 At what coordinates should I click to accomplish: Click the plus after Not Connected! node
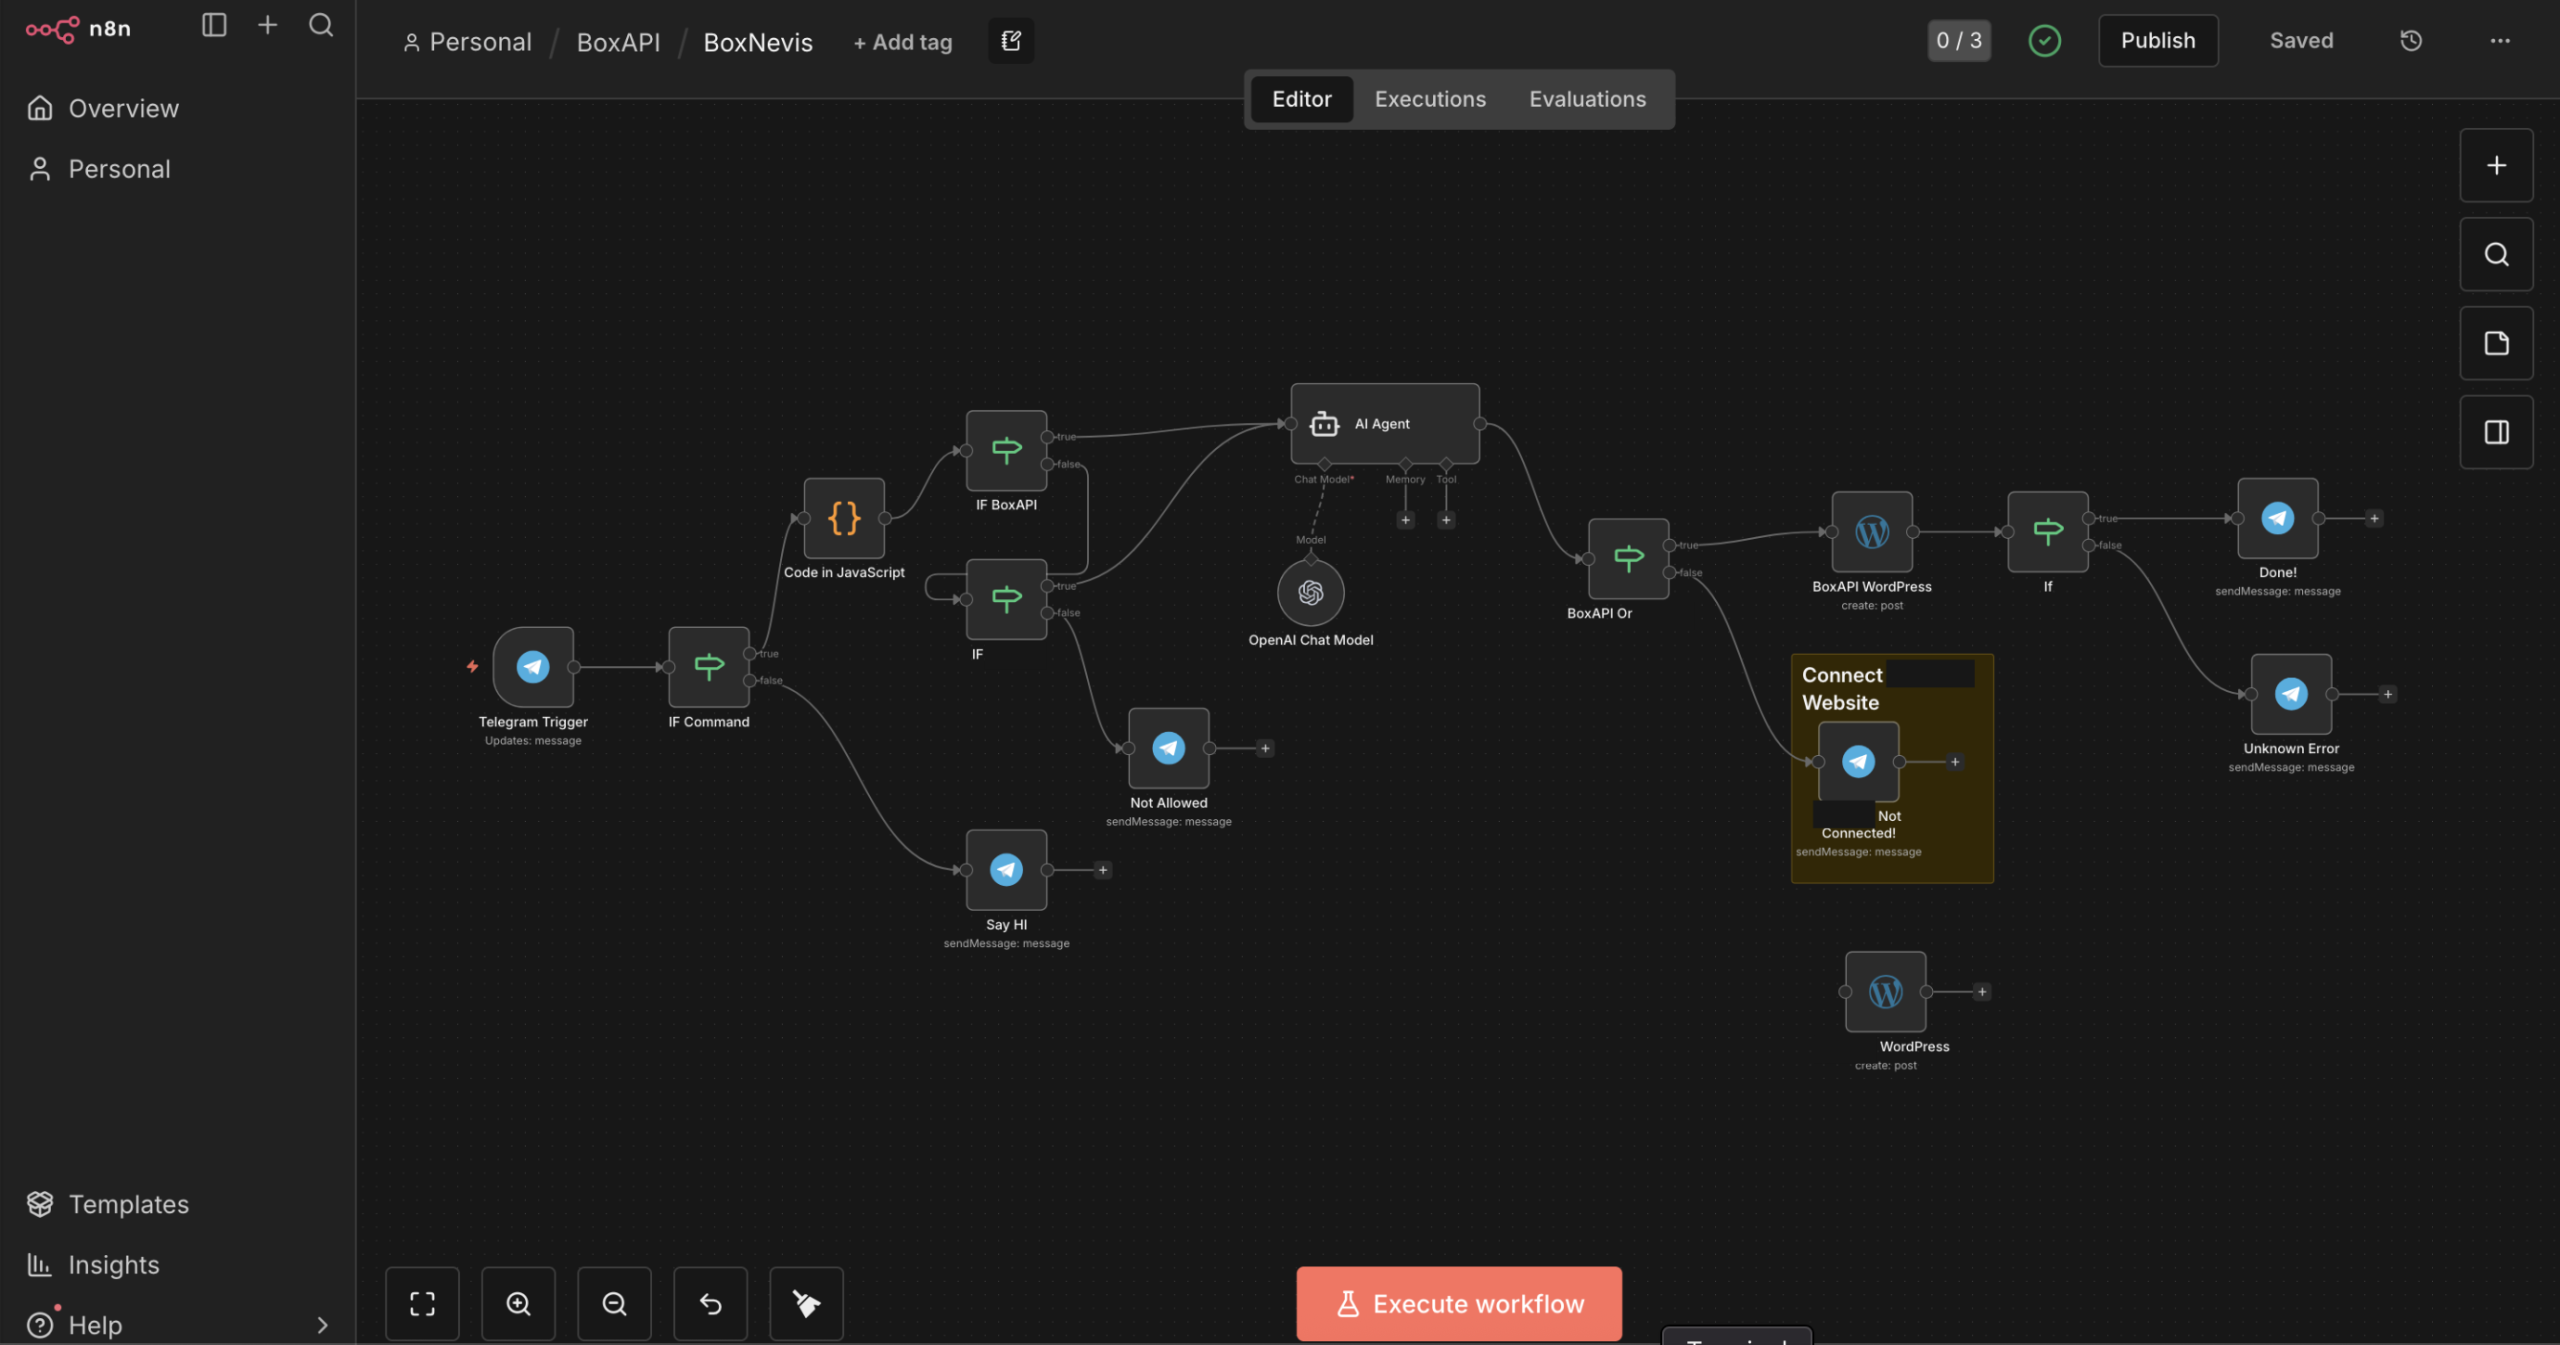click(1954, 762)
